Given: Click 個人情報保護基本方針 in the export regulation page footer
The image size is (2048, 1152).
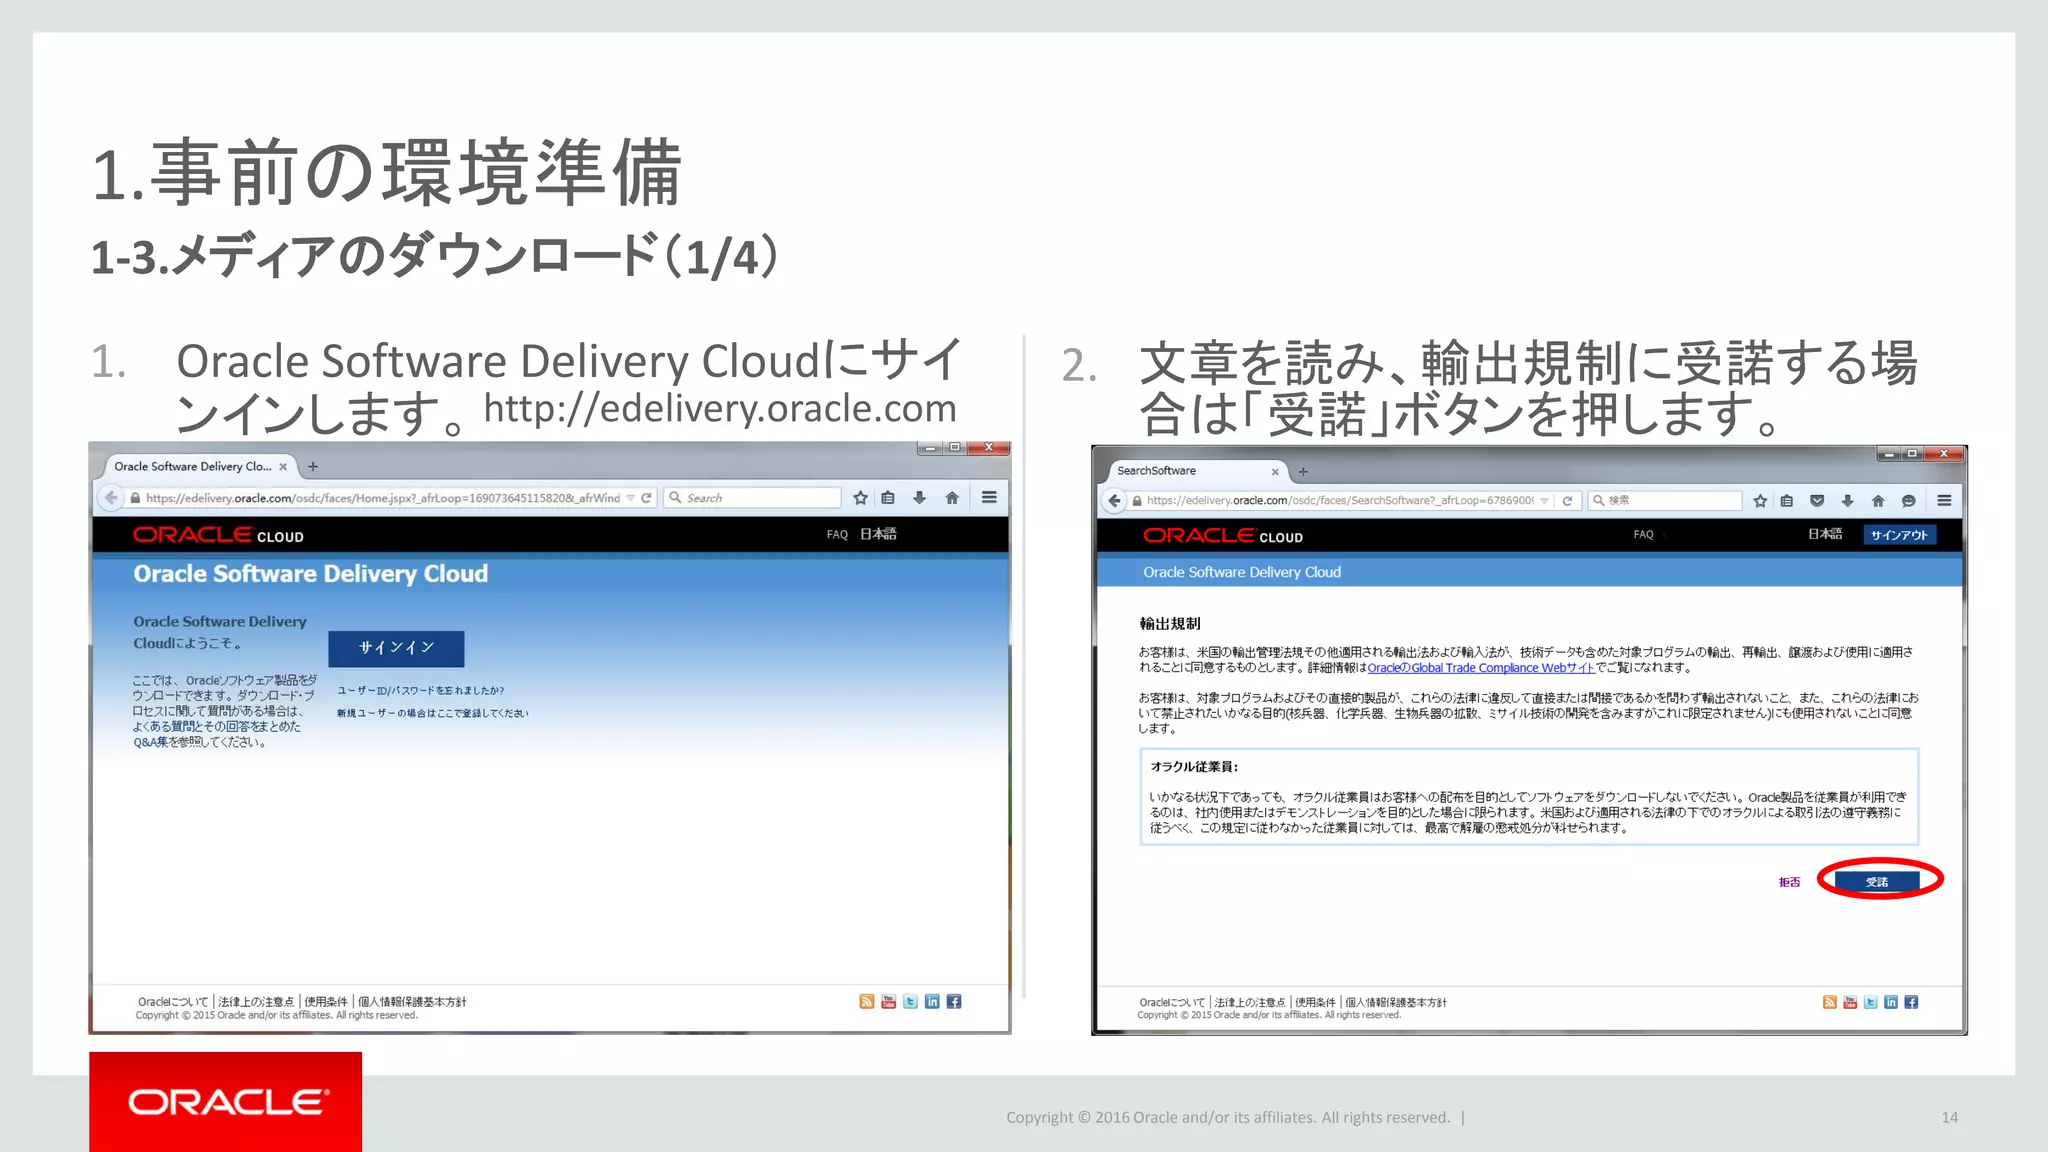Looking at the screenshot, I should point(1396,1002).
